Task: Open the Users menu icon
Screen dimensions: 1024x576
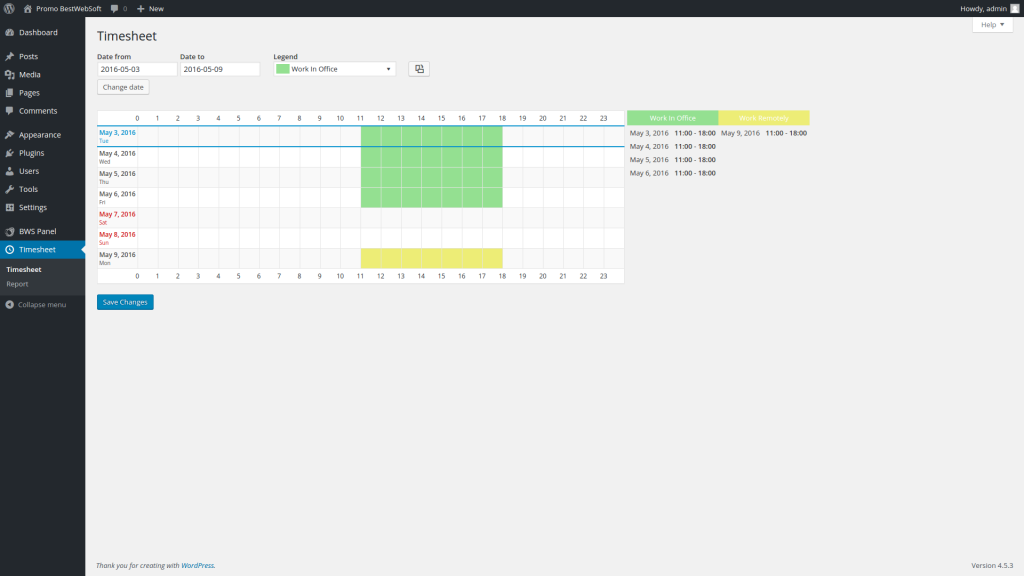Action: (10, 171)
